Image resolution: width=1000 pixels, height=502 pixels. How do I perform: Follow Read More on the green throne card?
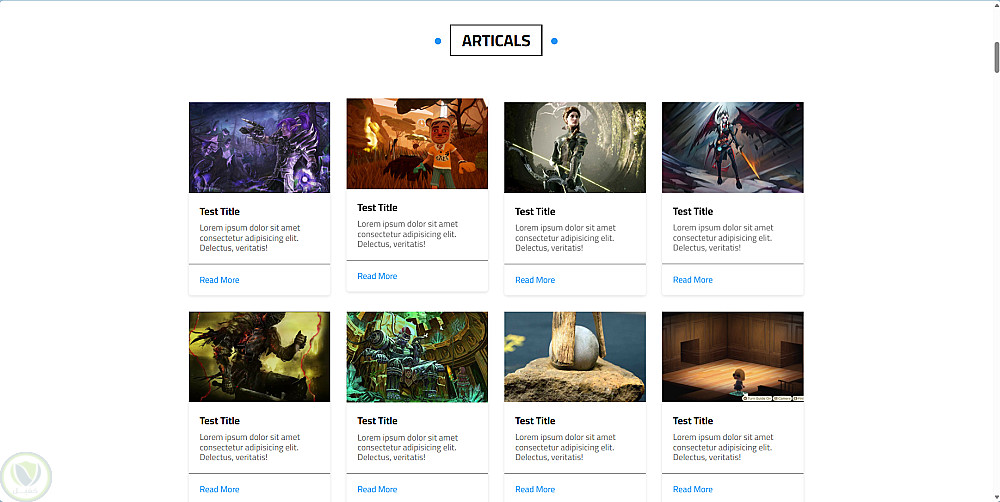pos(377,489)
